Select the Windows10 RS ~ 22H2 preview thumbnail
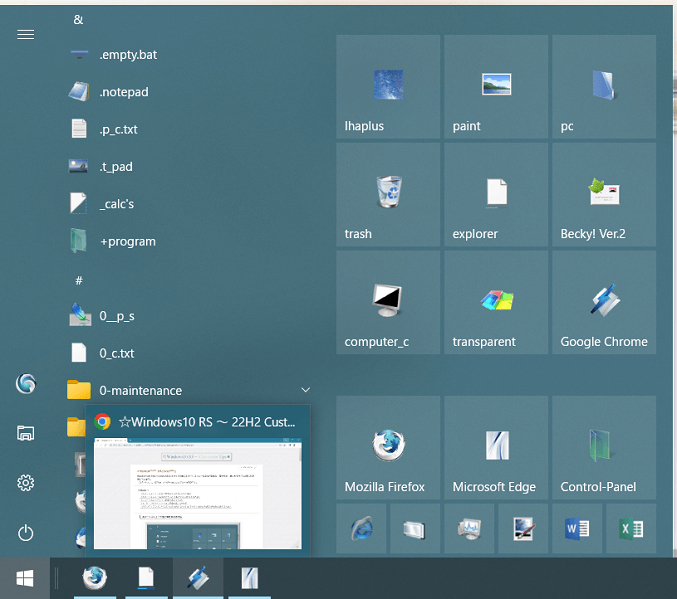677x599 pixels. click(198, 494)
